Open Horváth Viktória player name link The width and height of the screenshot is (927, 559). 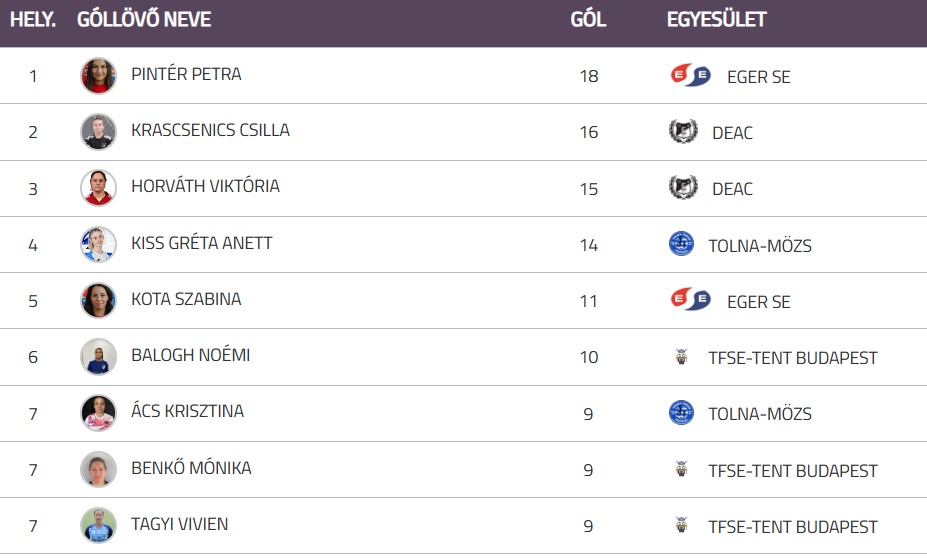[x=205, y=186]
